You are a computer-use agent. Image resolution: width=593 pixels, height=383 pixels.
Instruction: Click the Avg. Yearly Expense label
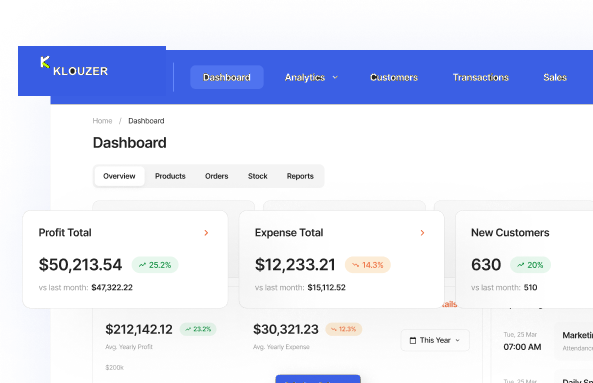pos(281,347)
